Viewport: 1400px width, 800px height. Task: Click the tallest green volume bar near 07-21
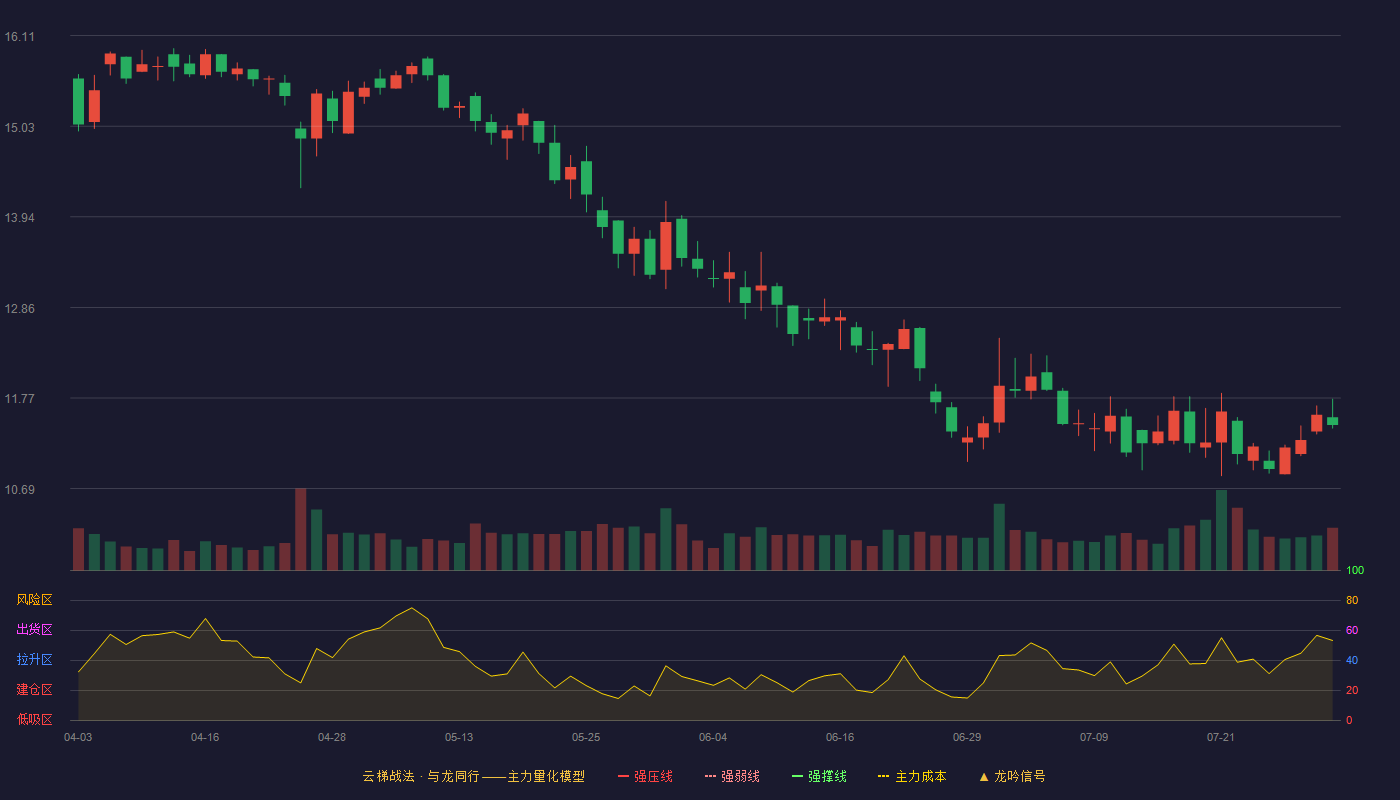tap(1221, 531)
